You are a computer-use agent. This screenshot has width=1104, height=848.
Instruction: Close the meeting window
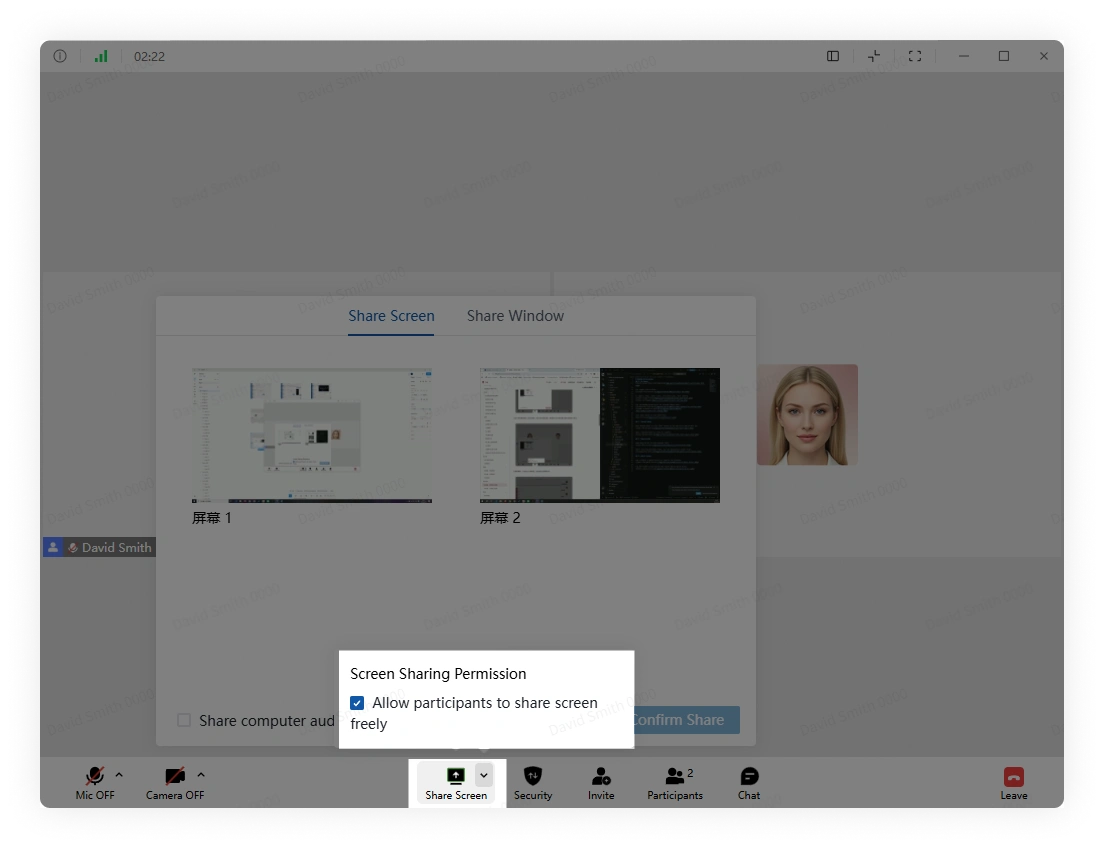1044,56
